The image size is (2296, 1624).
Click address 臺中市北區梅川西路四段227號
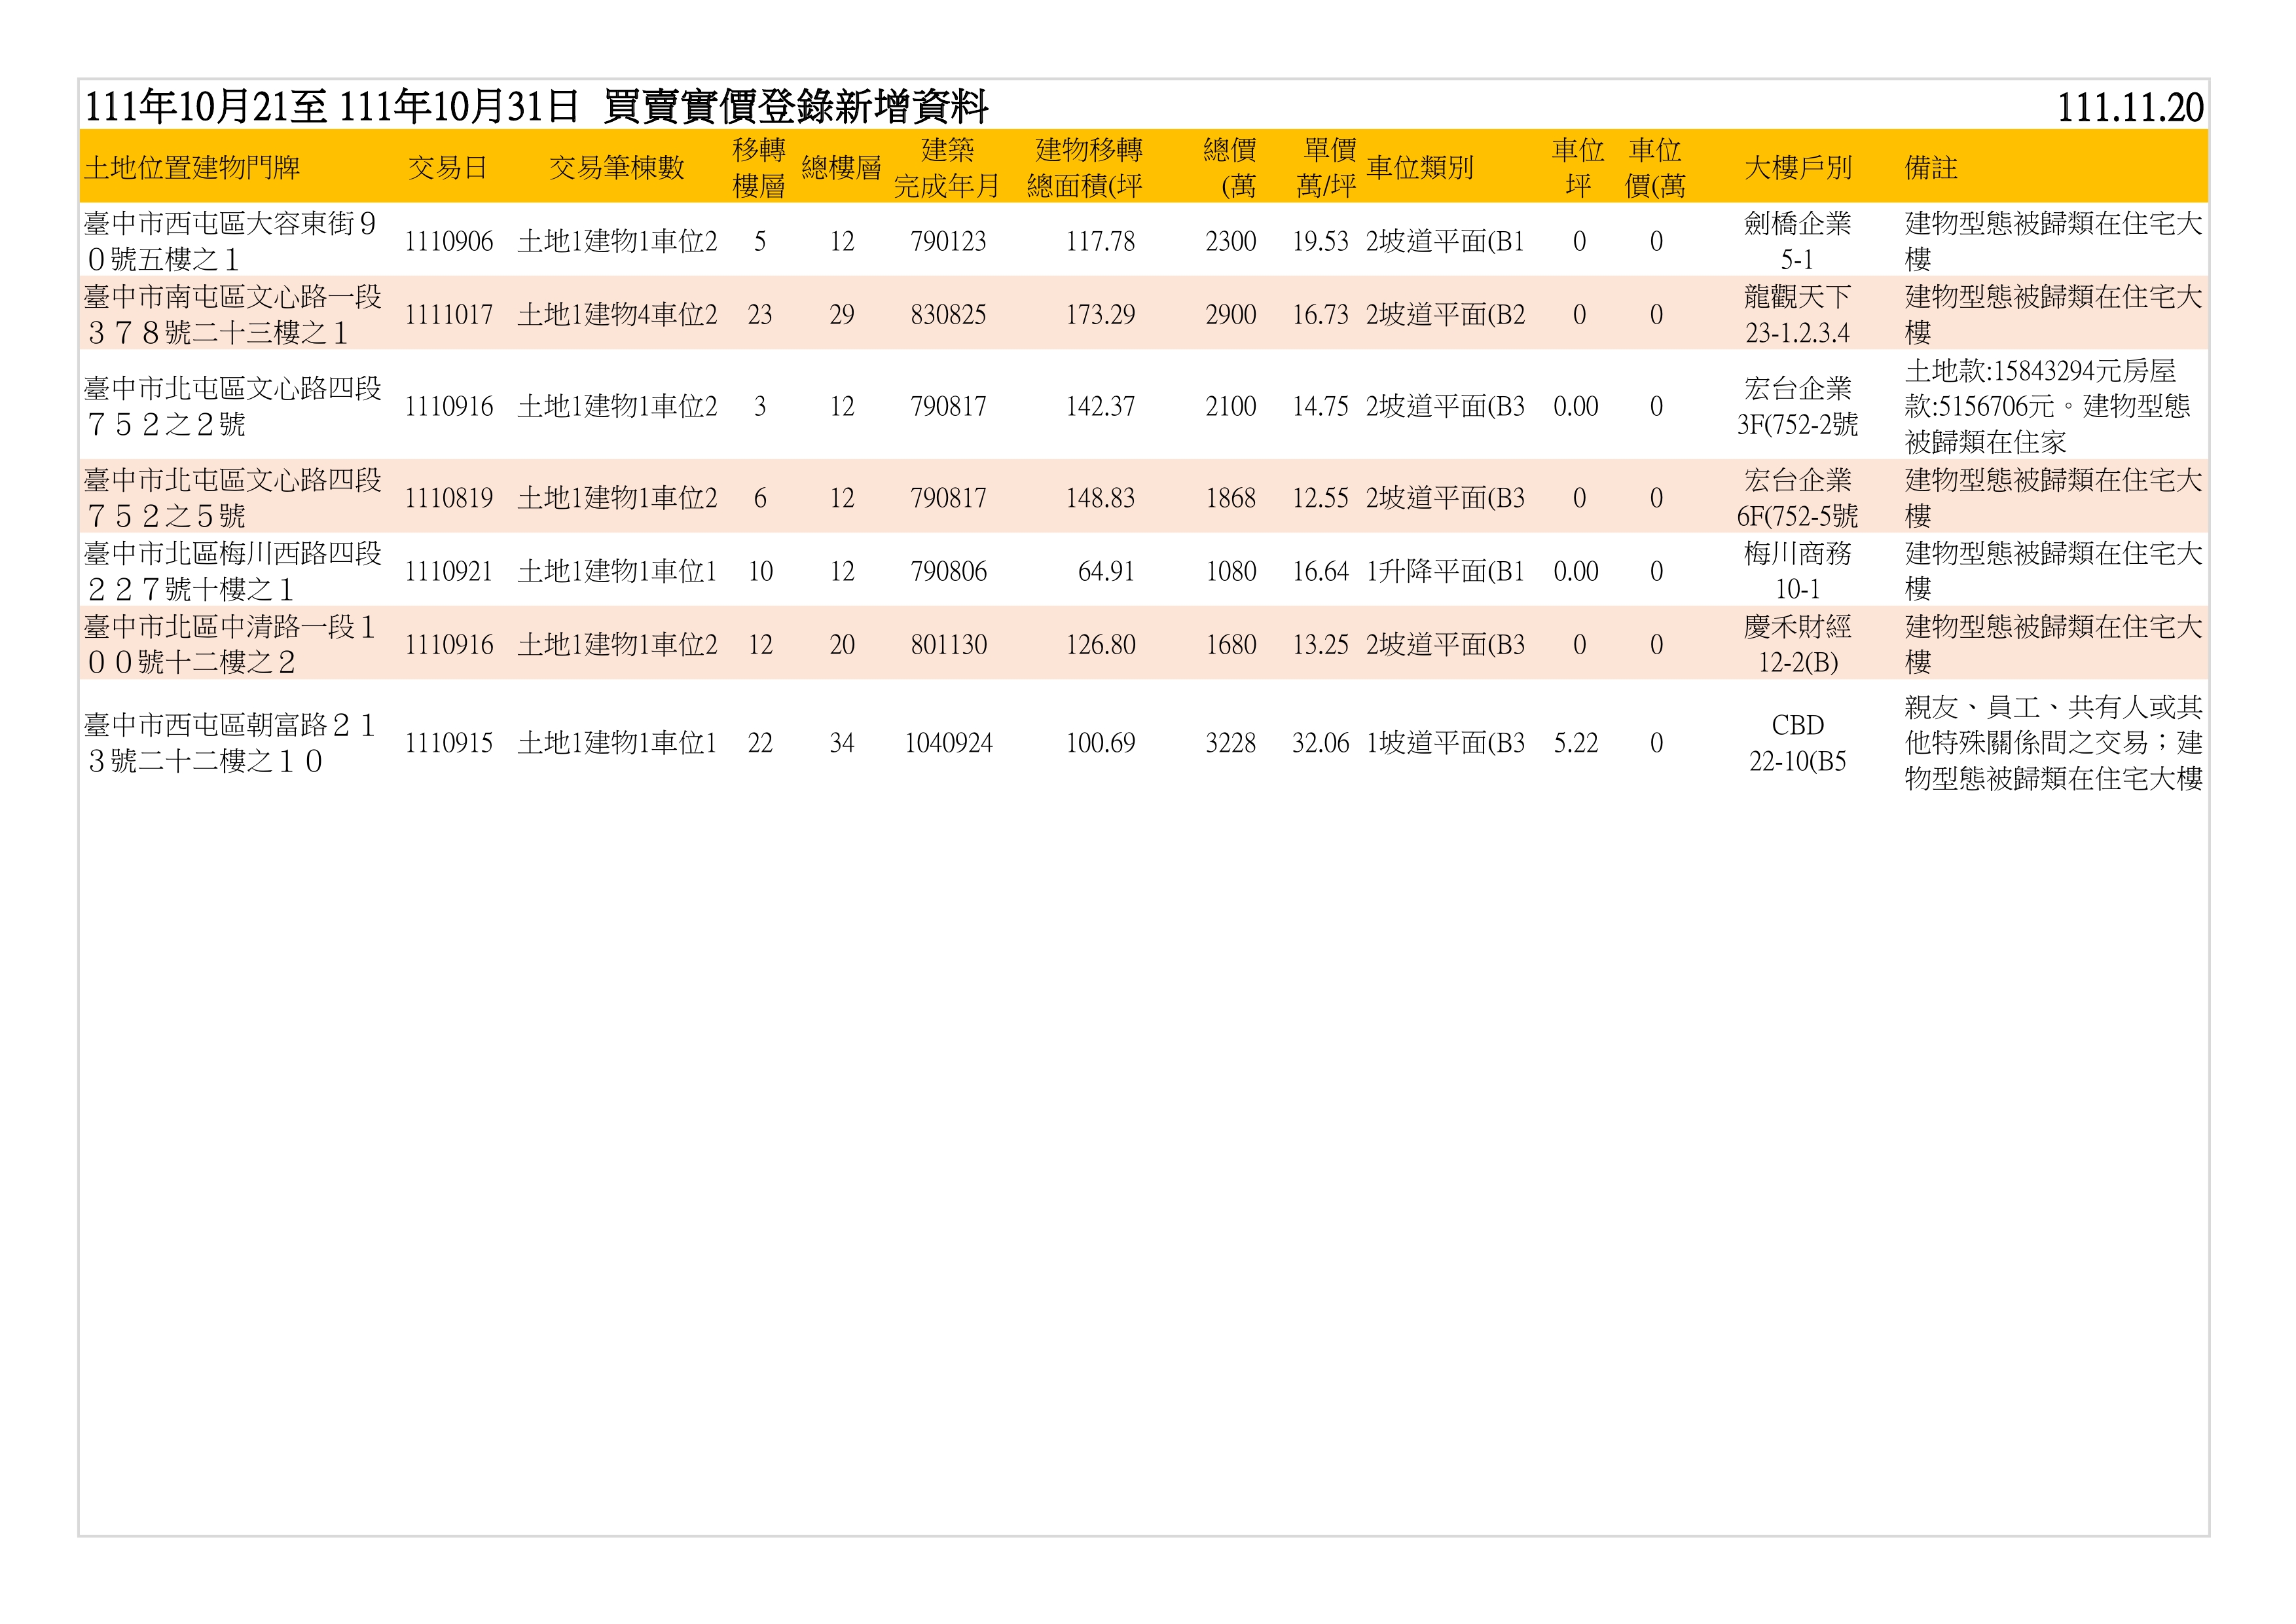[233, 571]
